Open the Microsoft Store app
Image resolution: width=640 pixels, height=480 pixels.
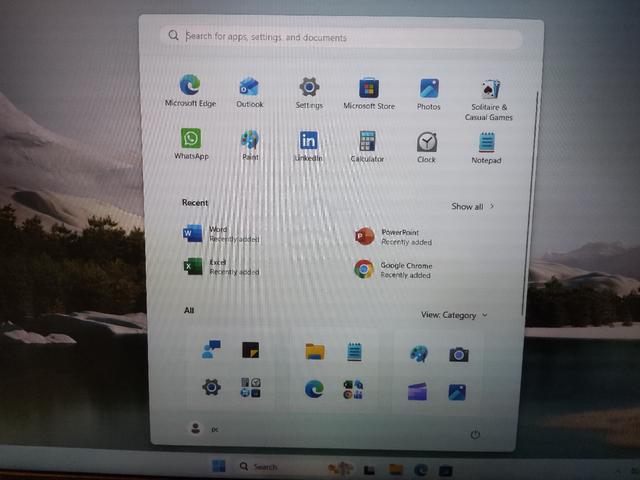(x=369, y=93)
